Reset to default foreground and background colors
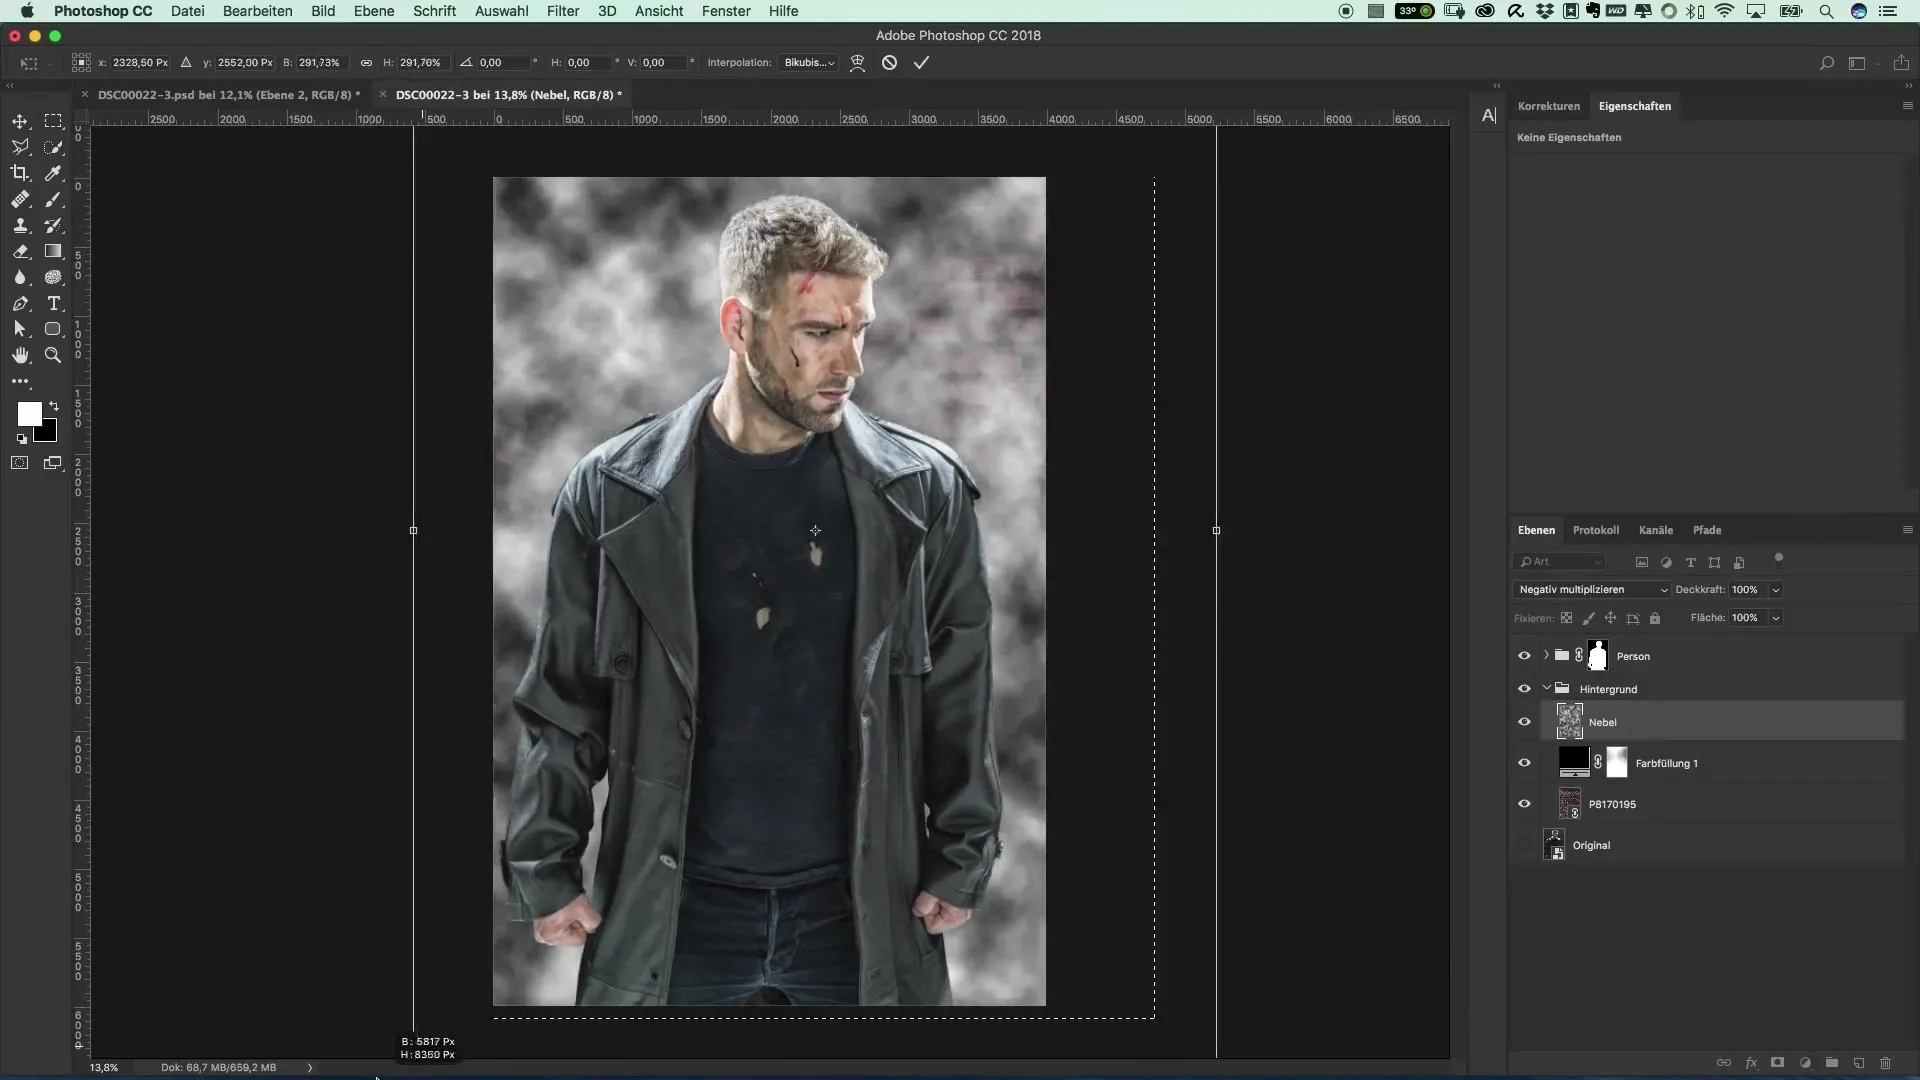1920x1080 pixels. coord(22,439)
